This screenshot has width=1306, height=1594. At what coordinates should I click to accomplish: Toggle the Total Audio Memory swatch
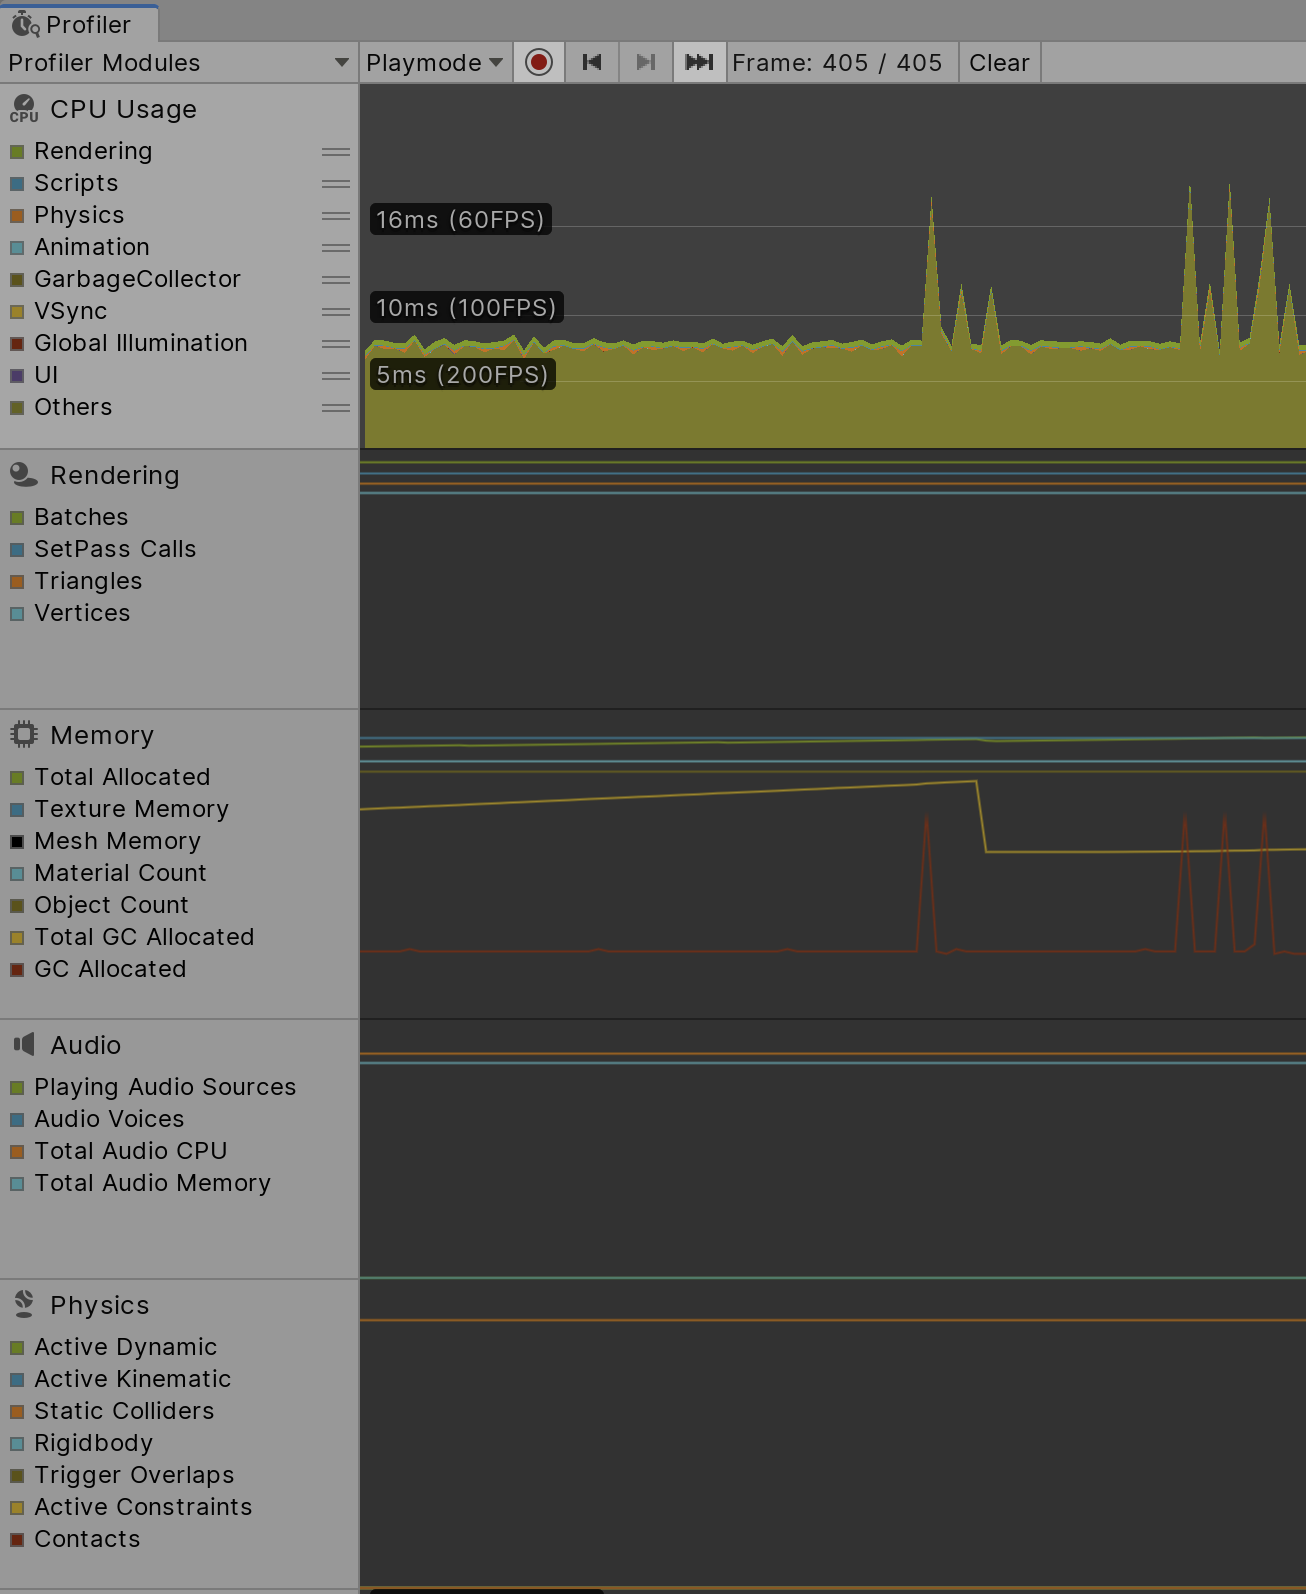[17, 1184]
